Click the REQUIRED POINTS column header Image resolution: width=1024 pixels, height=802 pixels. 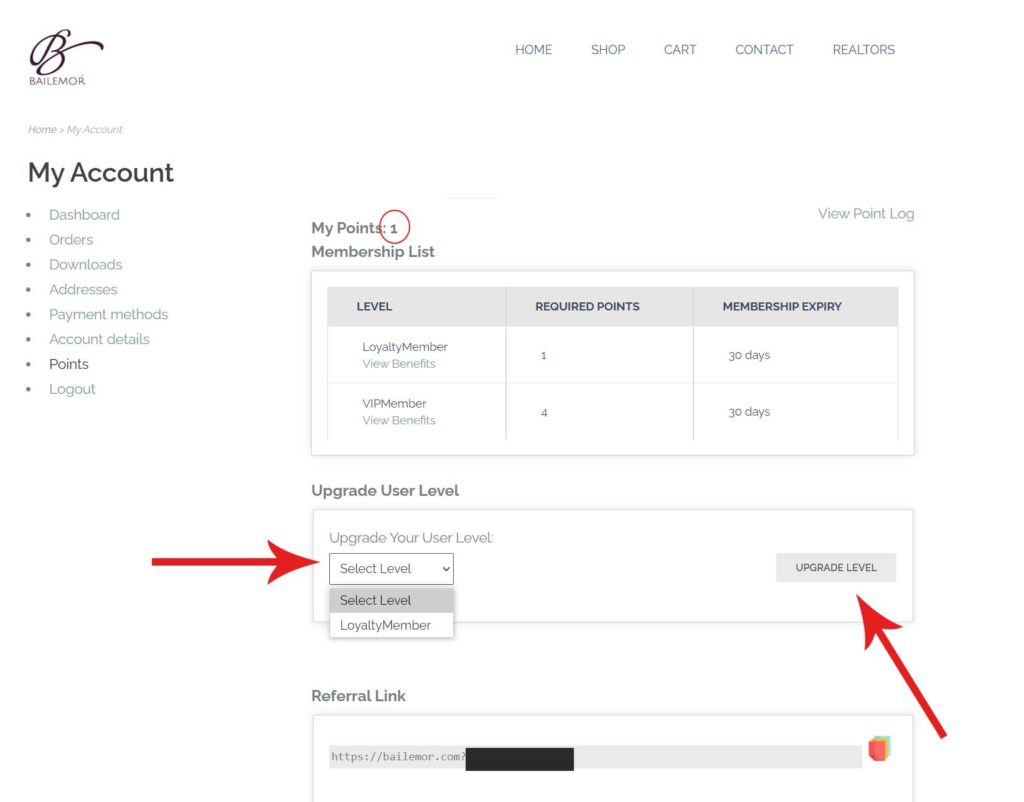[x=587, y=306]
